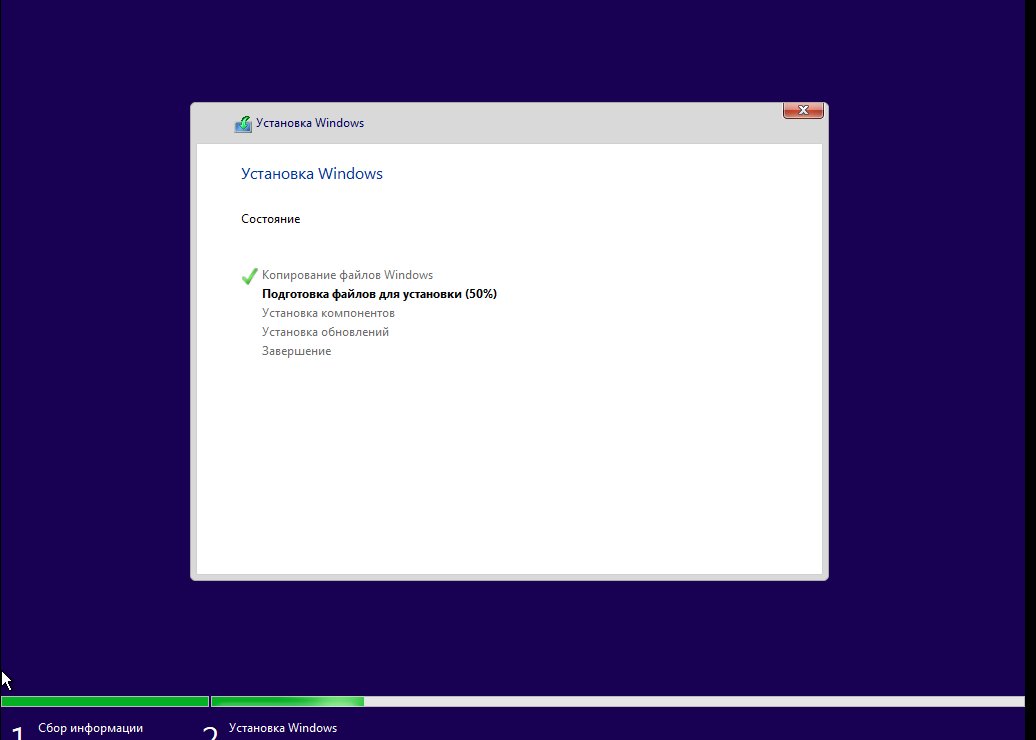Click the Завершение step
This screenshot has height=740, width=1036.
[x=297, y=352]
